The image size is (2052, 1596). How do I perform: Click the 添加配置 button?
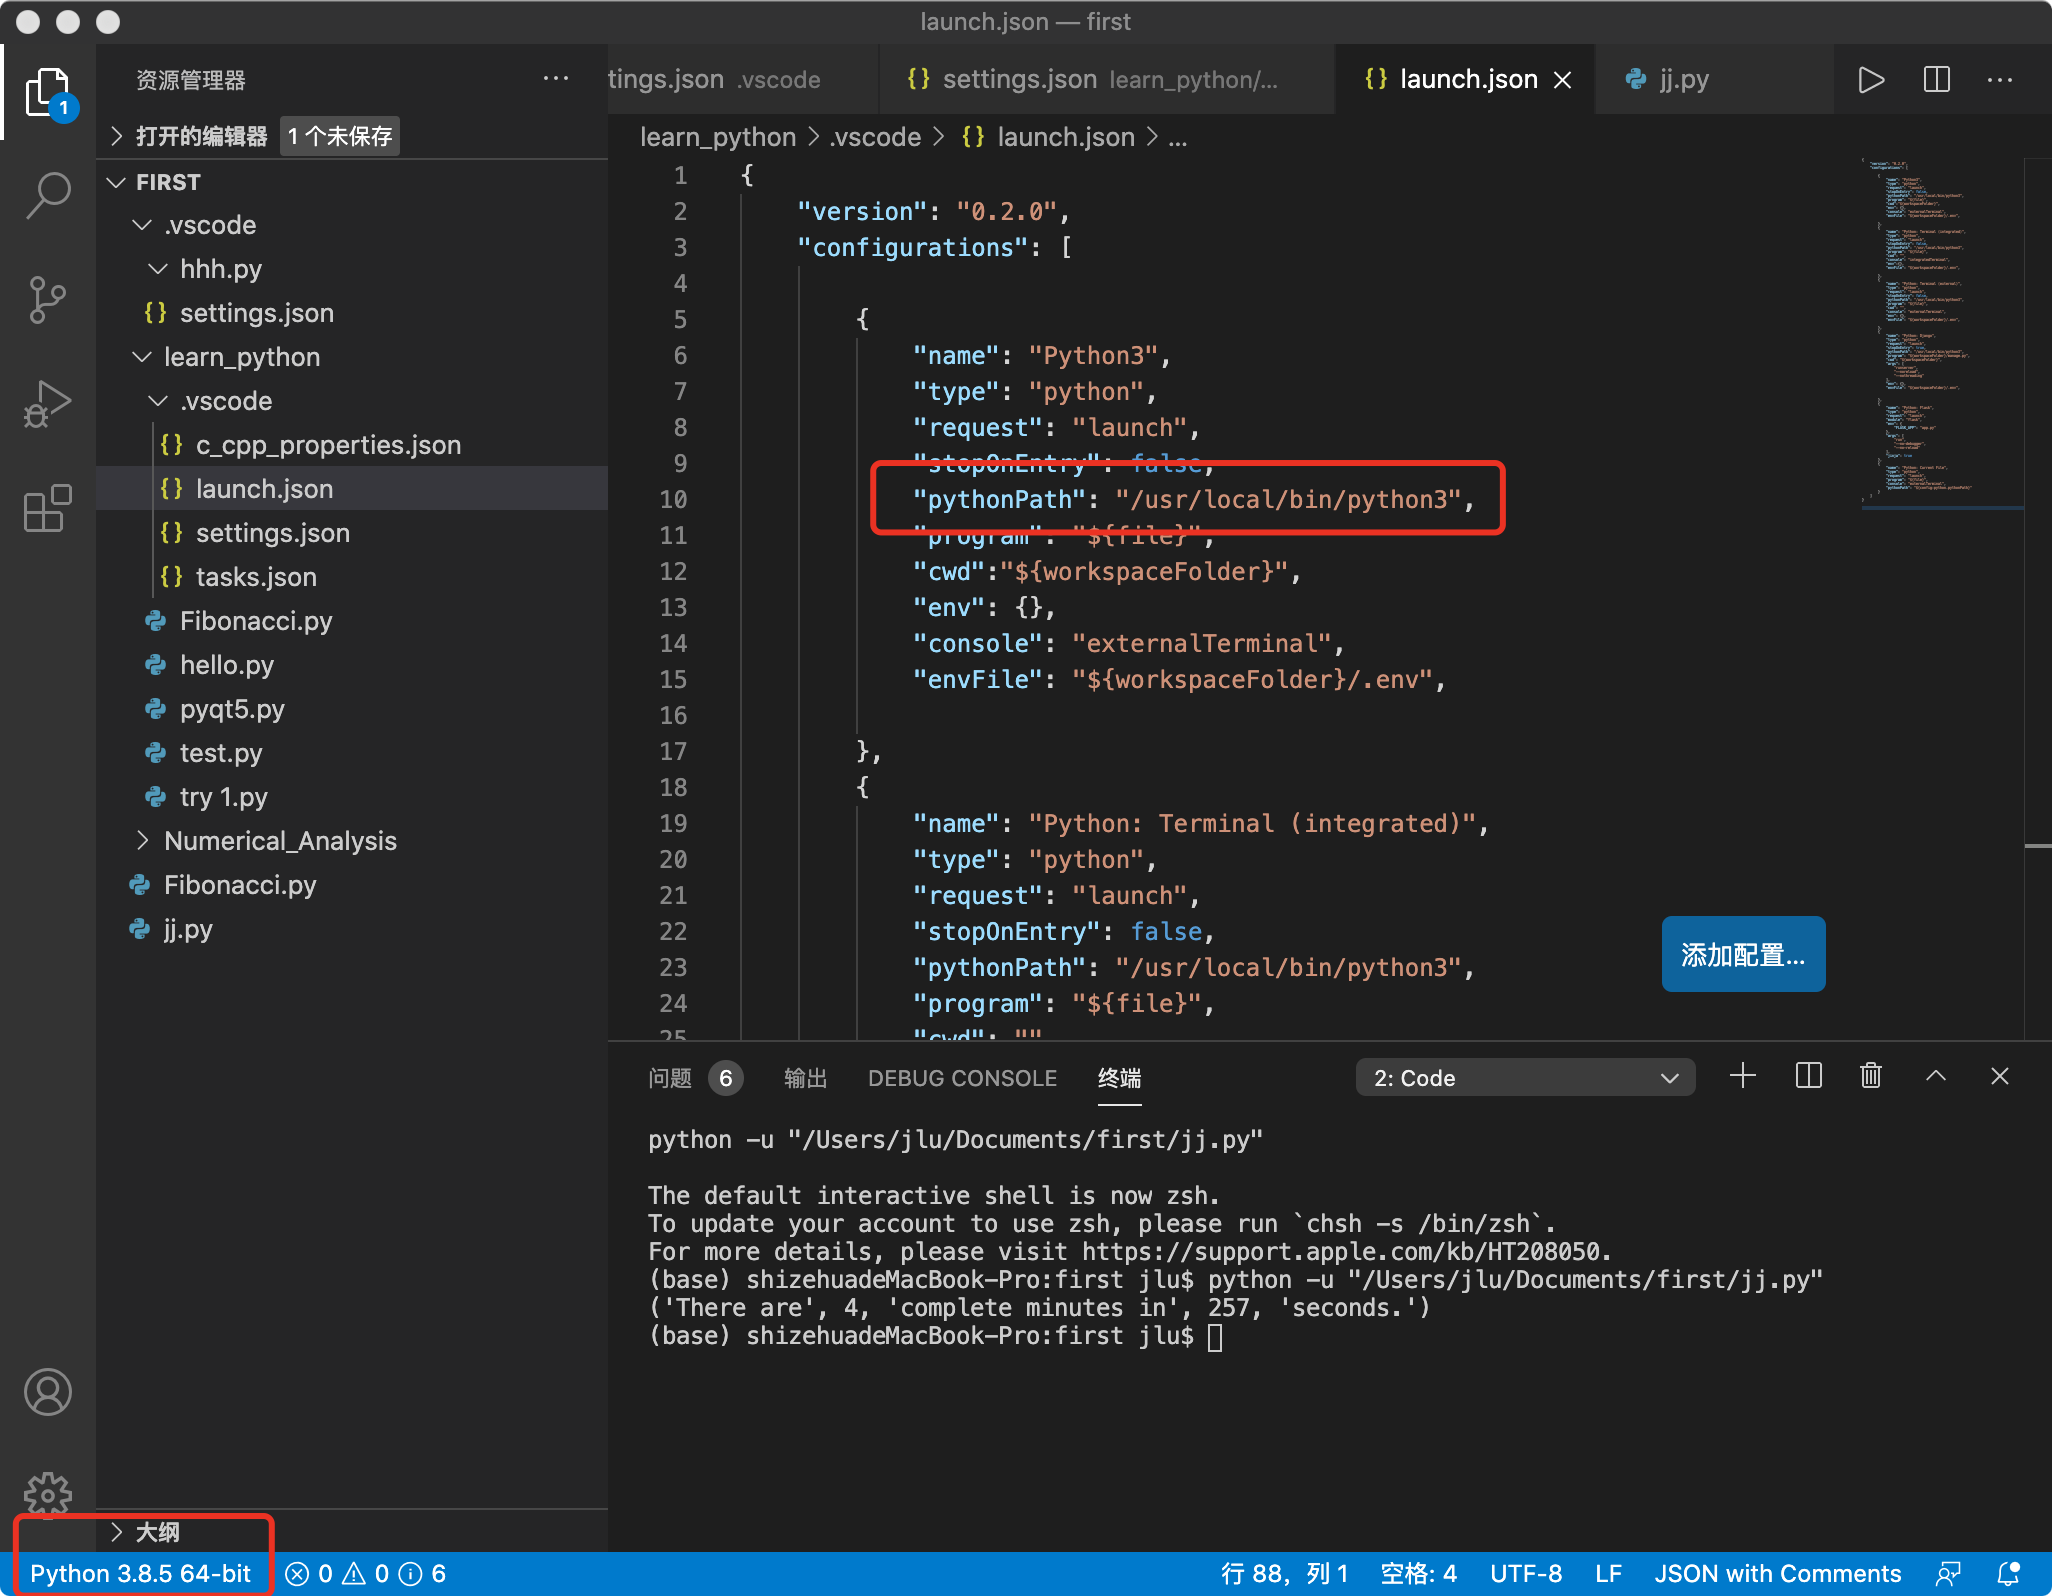click(x=1743, y=954)
